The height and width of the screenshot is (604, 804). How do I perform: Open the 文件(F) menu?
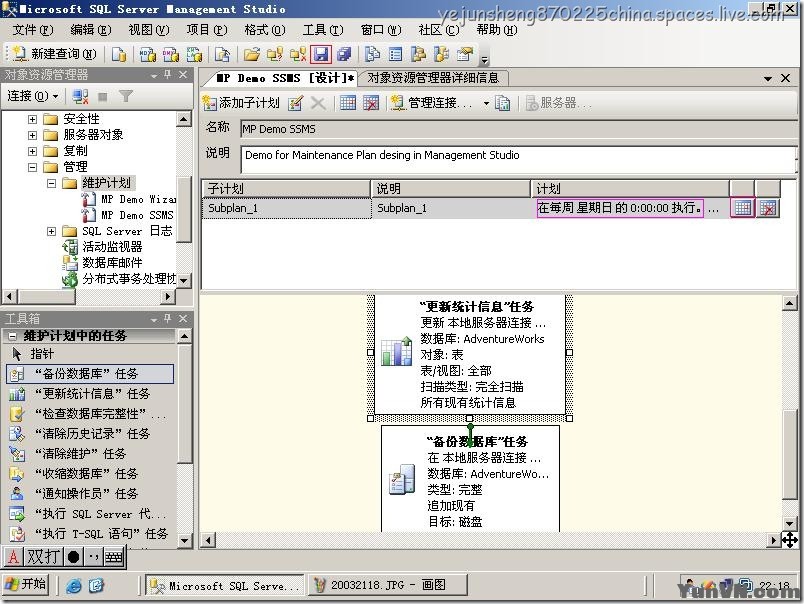[33, 30]
